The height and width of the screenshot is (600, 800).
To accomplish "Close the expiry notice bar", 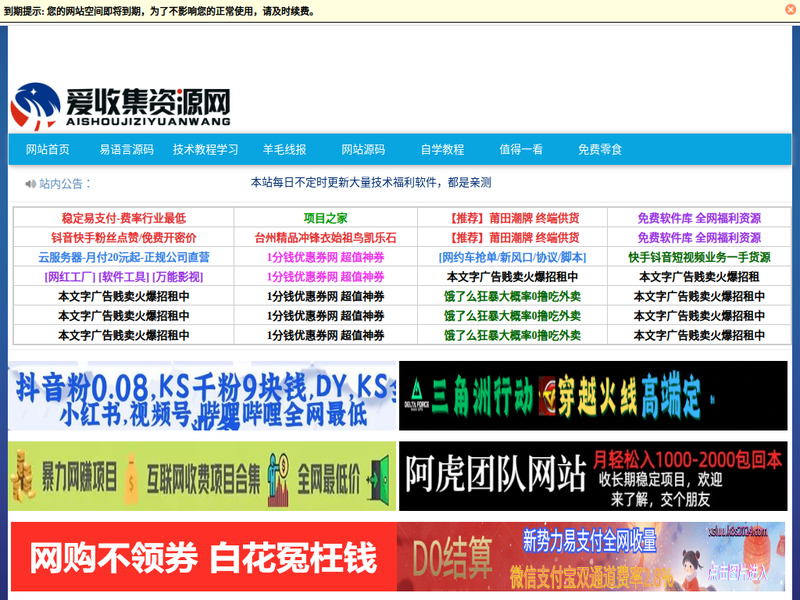I will (x=790, y=10).
